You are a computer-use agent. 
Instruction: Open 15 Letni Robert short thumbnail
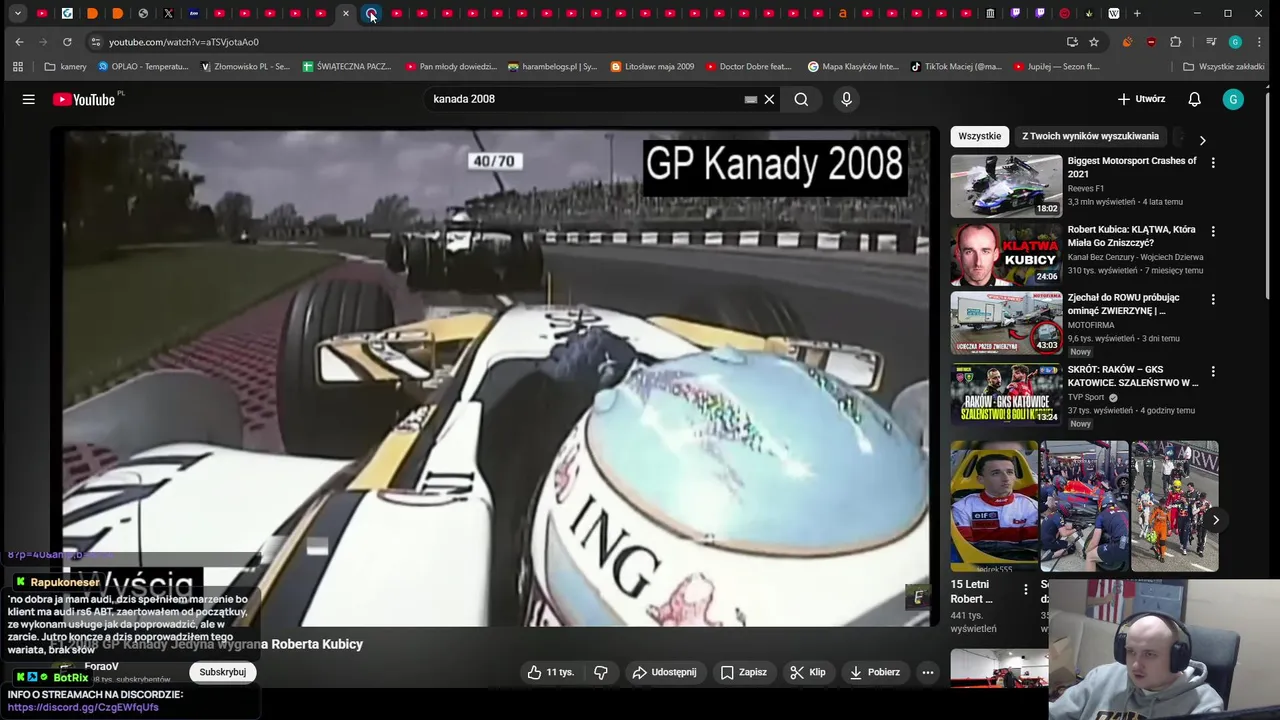[994, 506]
